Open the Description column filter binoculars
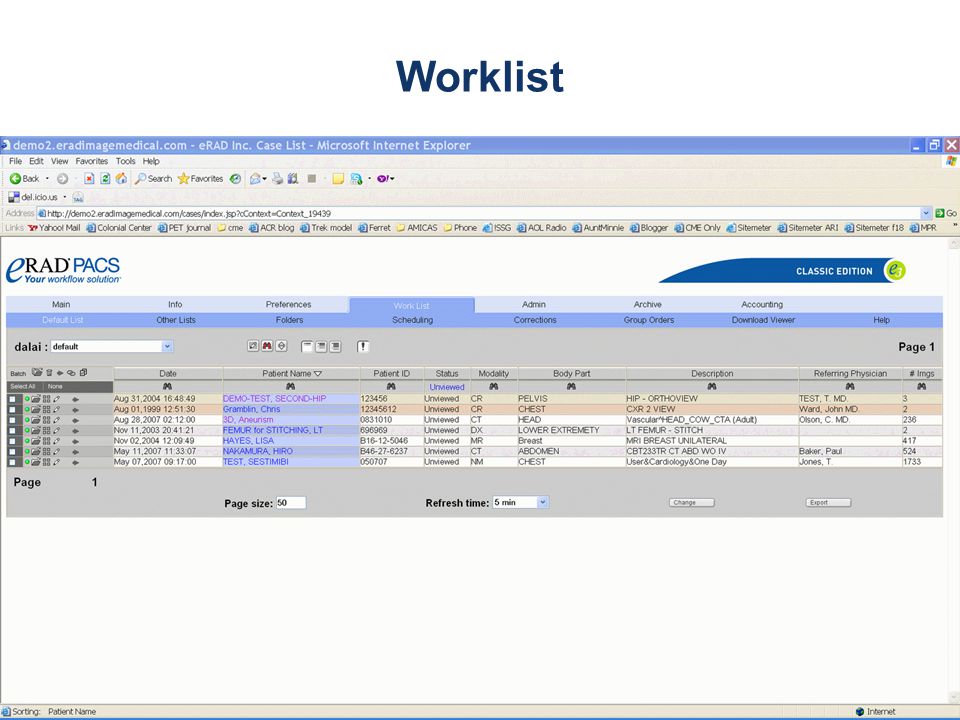 pos(711,386)
